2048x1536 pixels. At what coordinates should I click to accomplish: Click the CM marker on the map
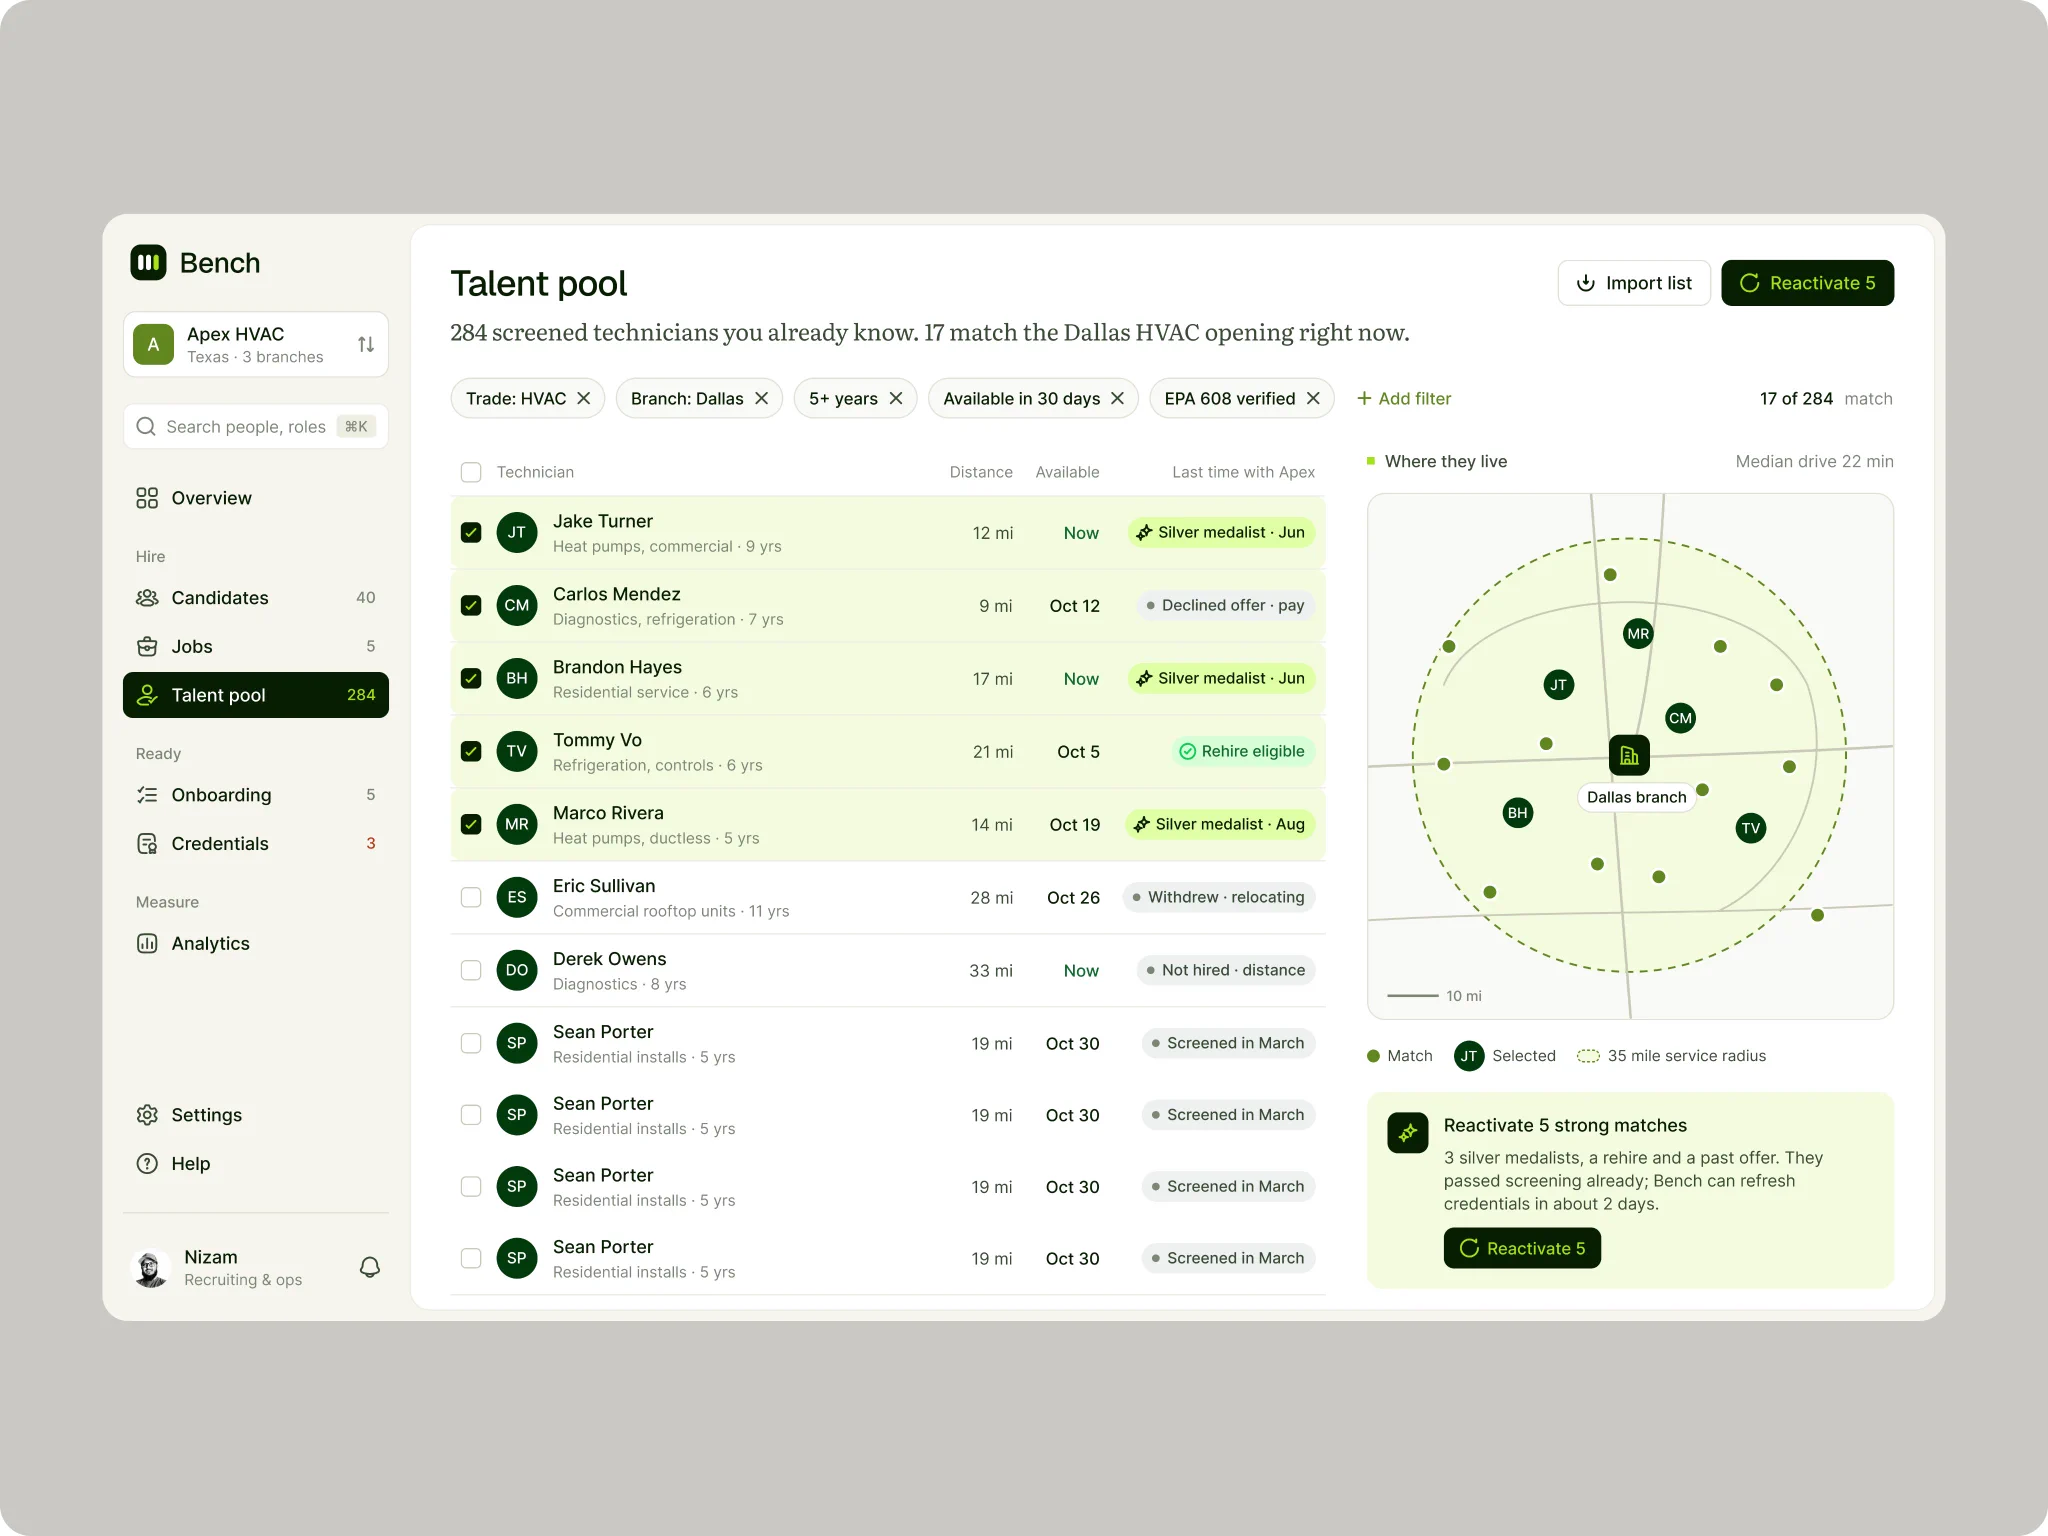[1681, 718]
